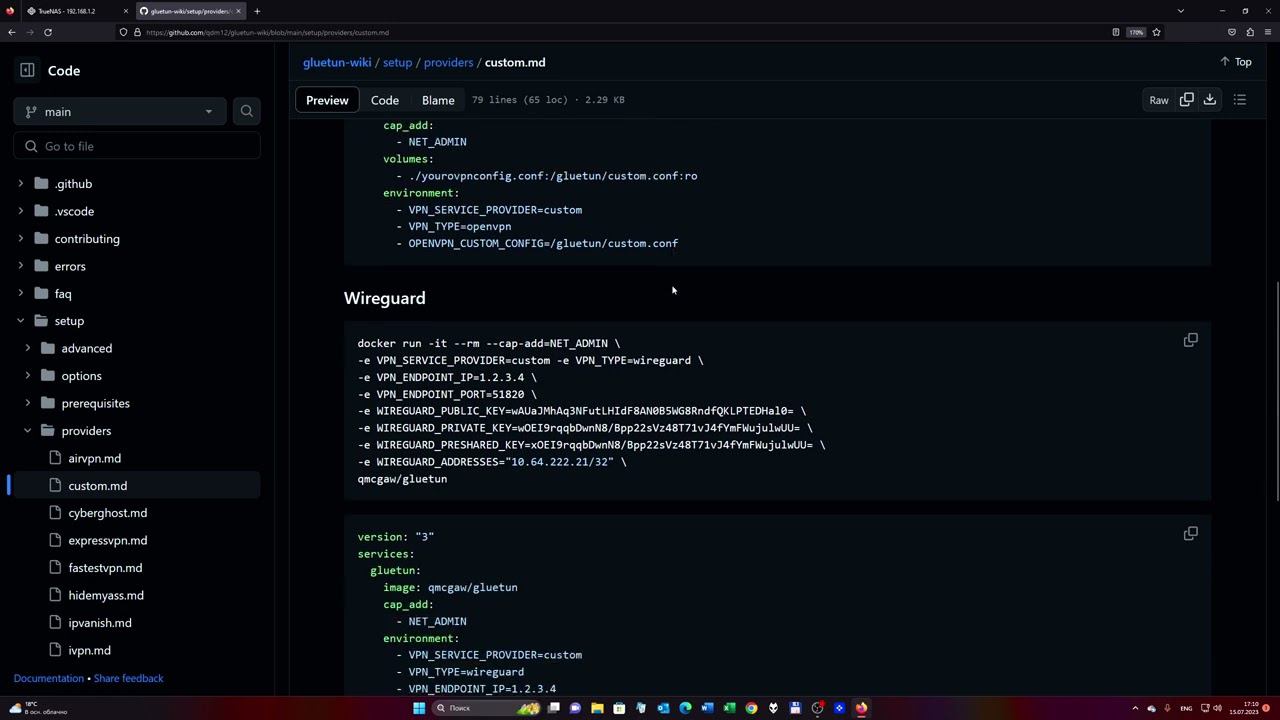
Task: Switch to the Code tab
Action: [x=385, y=100]
